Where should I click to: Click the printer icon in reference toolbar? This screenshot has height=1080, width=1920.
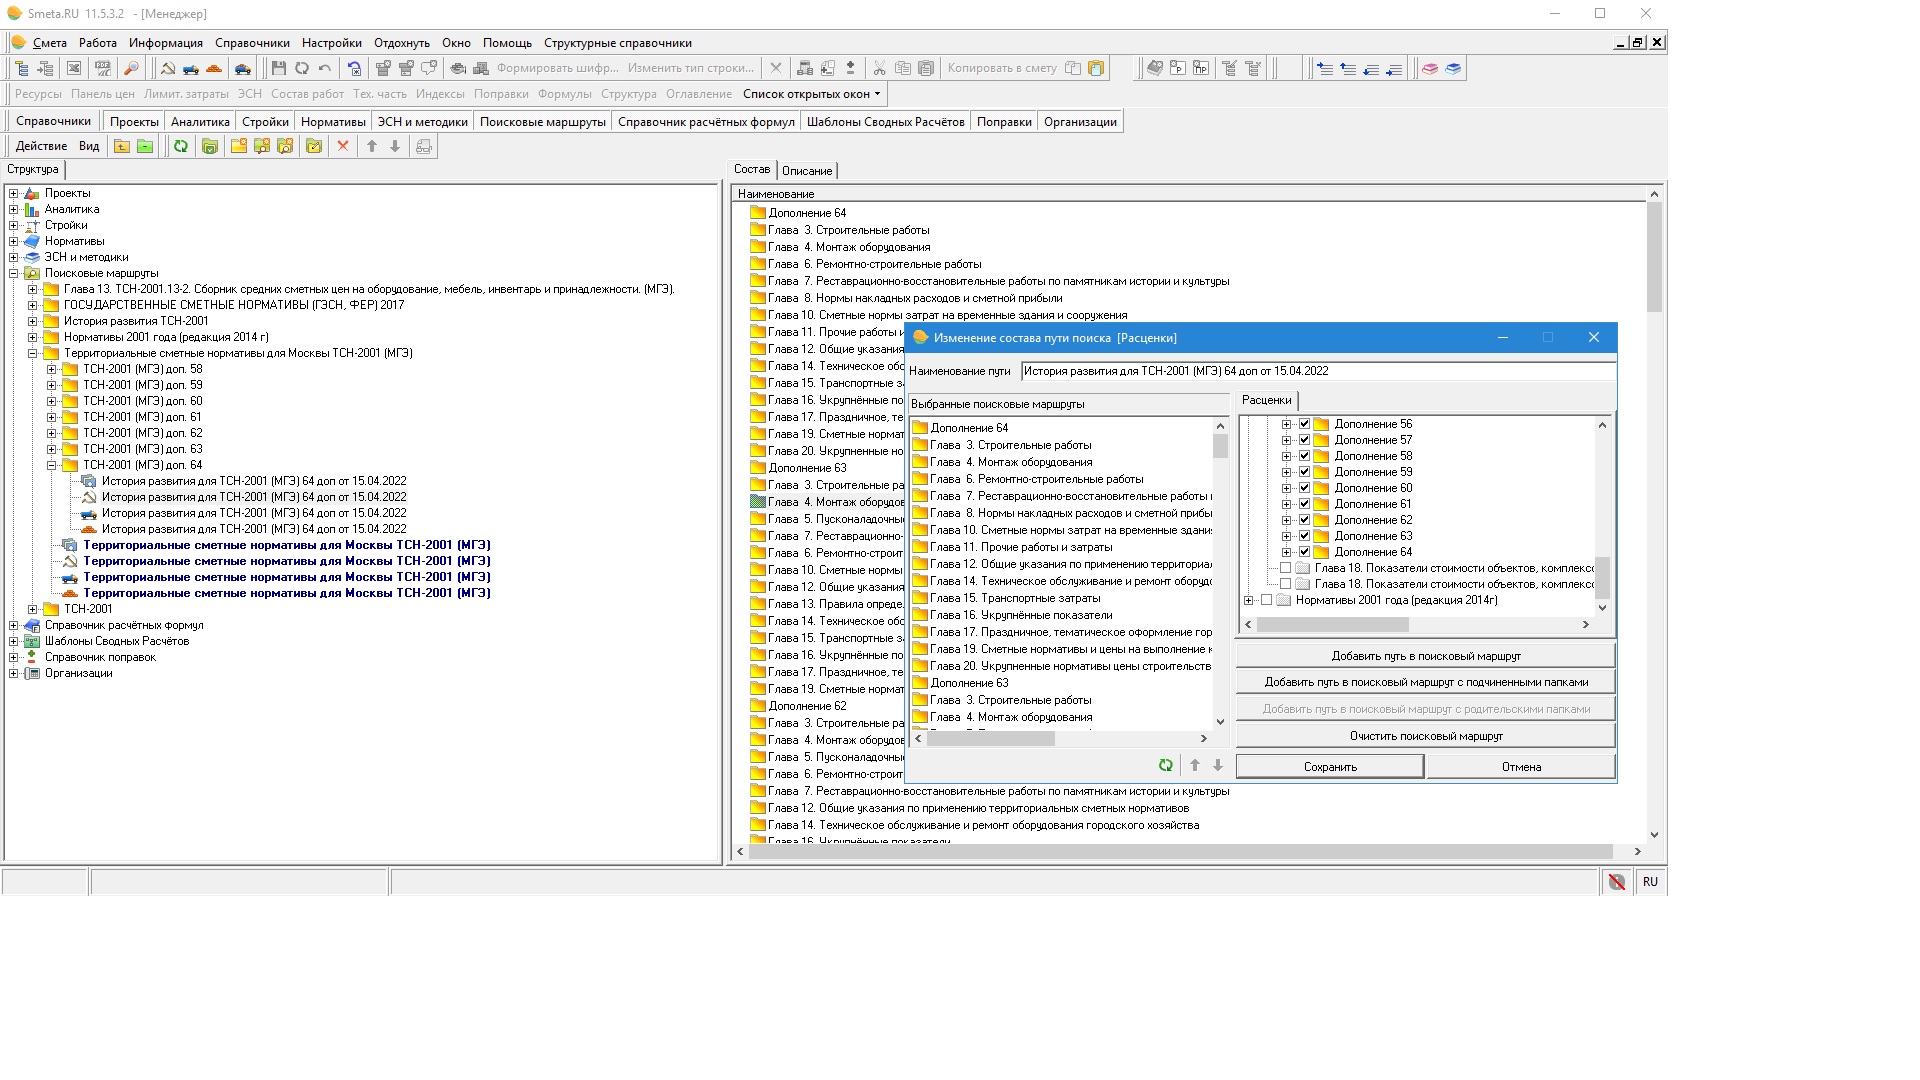click(424, 146)
